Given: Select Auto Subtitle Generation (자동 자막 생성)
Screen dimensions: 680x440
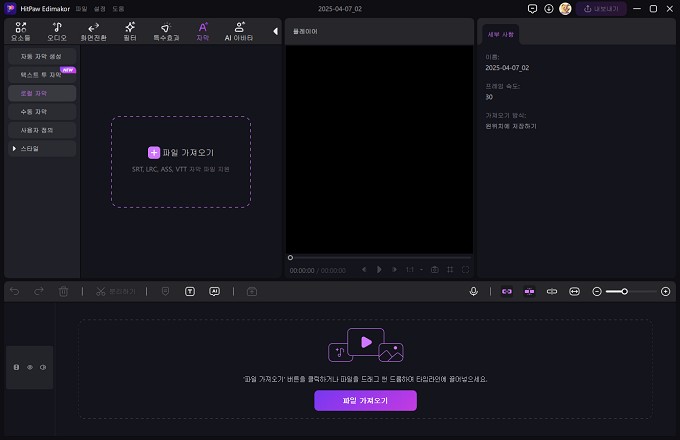Looking at the screenshot, I should pos(42,56).
